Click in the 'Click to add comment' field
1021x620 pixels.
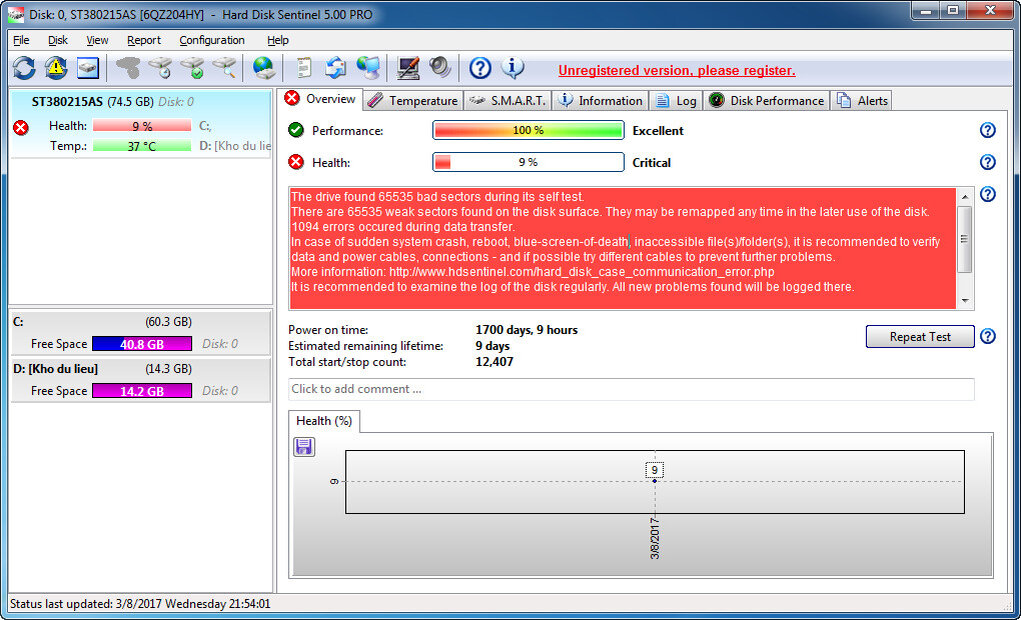pyautogui.click(x=631, y=389)
